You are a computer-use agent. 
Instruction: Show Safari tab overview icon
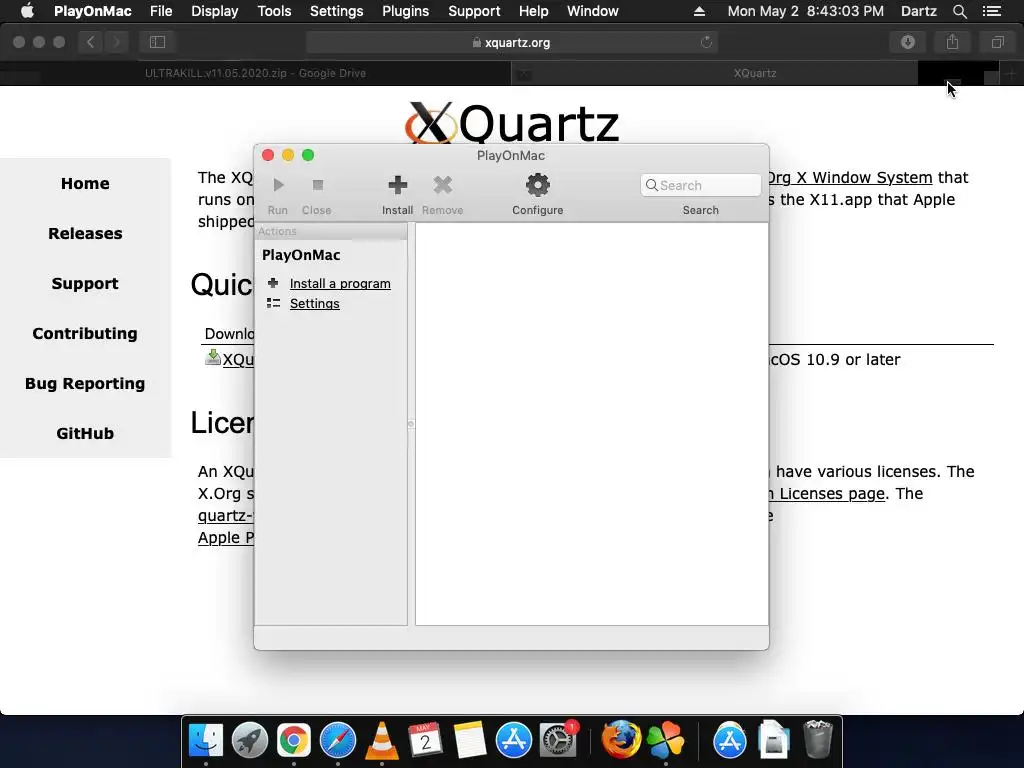coord(997,42)
